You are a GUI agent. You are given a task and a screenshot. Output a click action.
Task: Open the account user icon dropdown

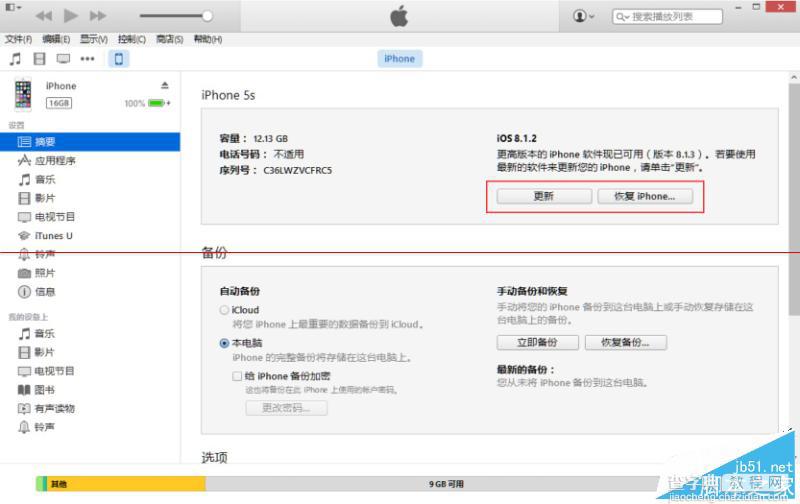[583, 16]
